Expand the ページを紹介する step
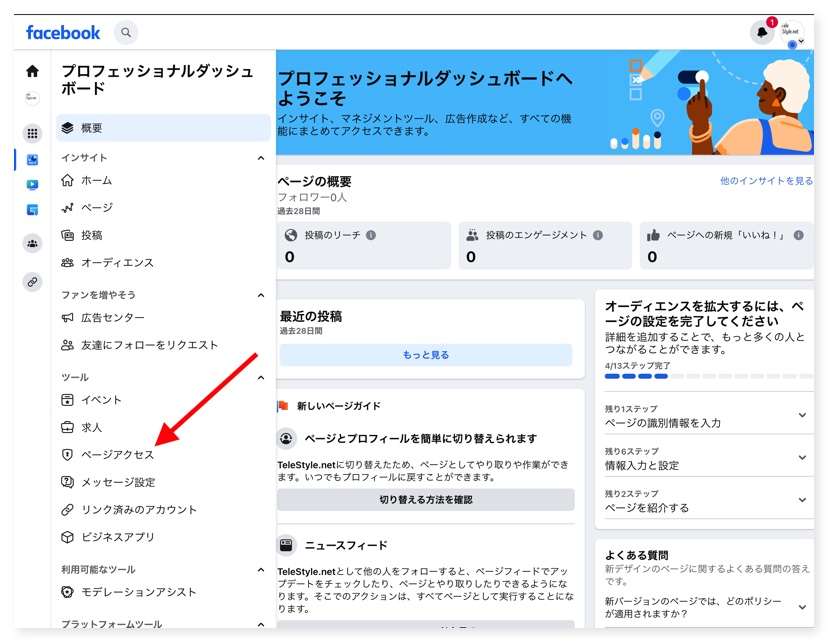 click(802, 500)
